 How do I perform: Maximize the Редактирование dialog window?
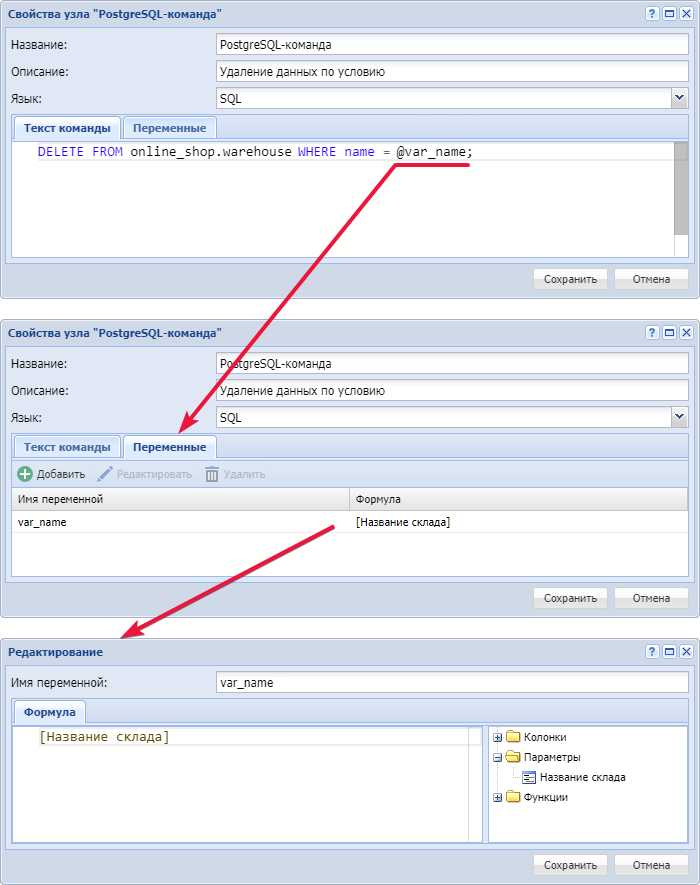[x=669, y=652]
